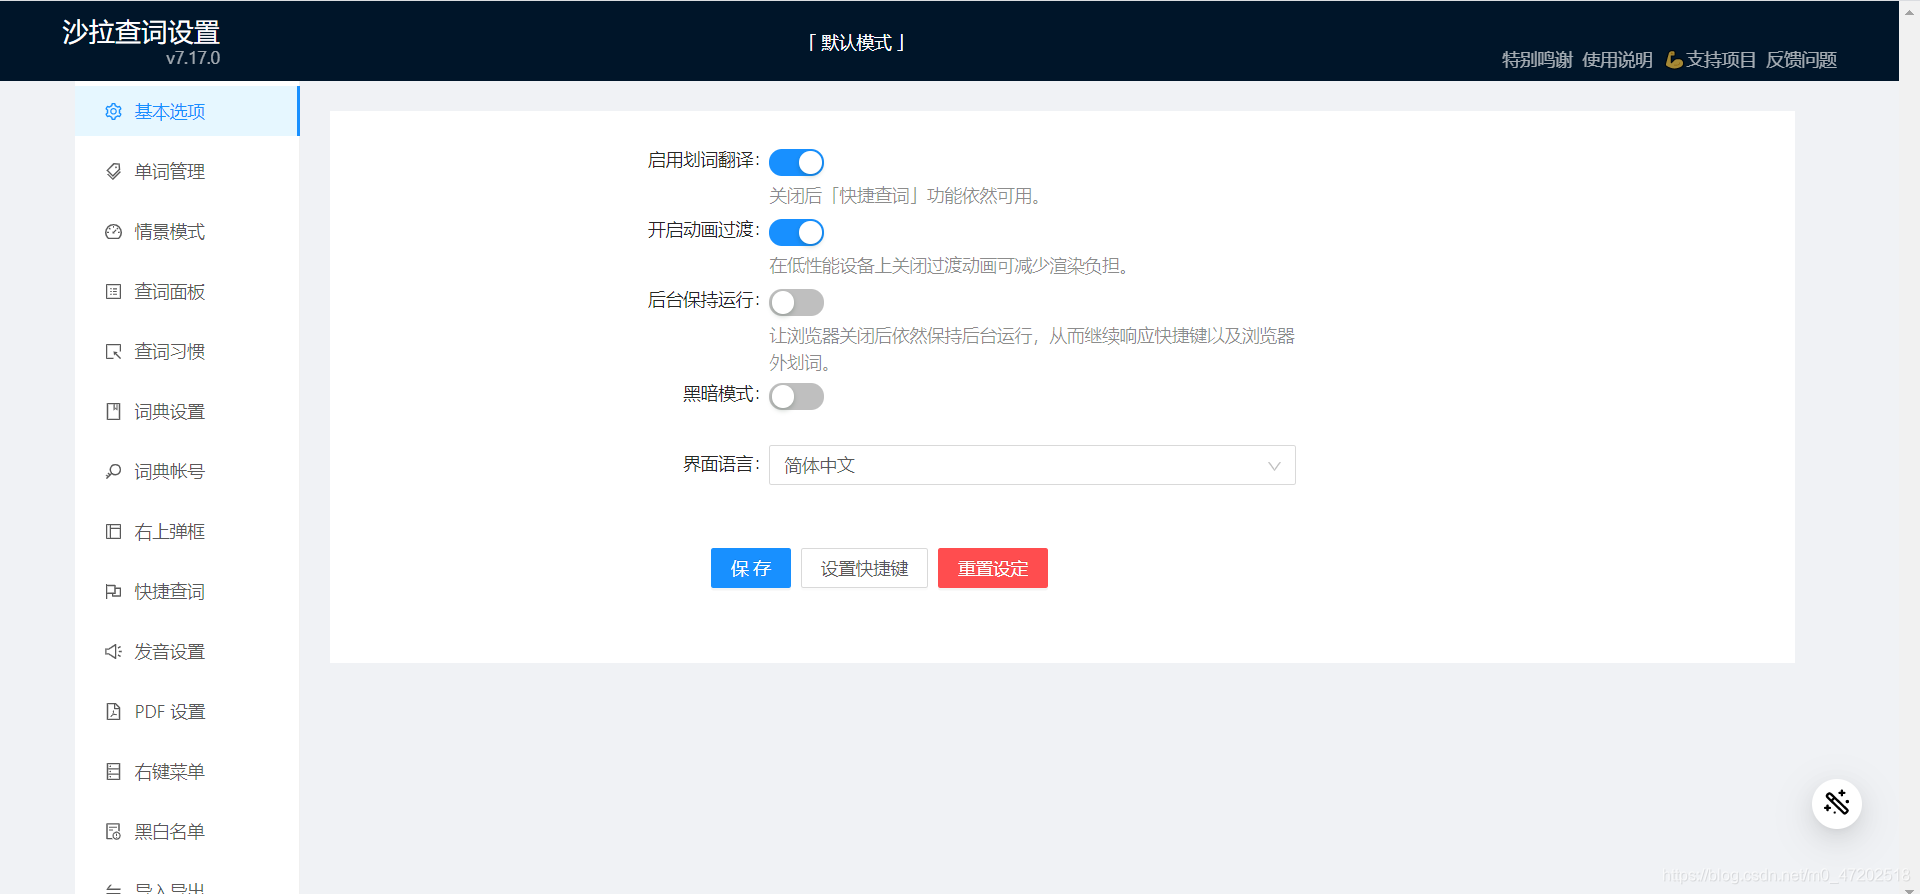Go to the 情景模式 section
Image resolution: width=1920 pixels, height=894 pixels.
pos(187,231)
